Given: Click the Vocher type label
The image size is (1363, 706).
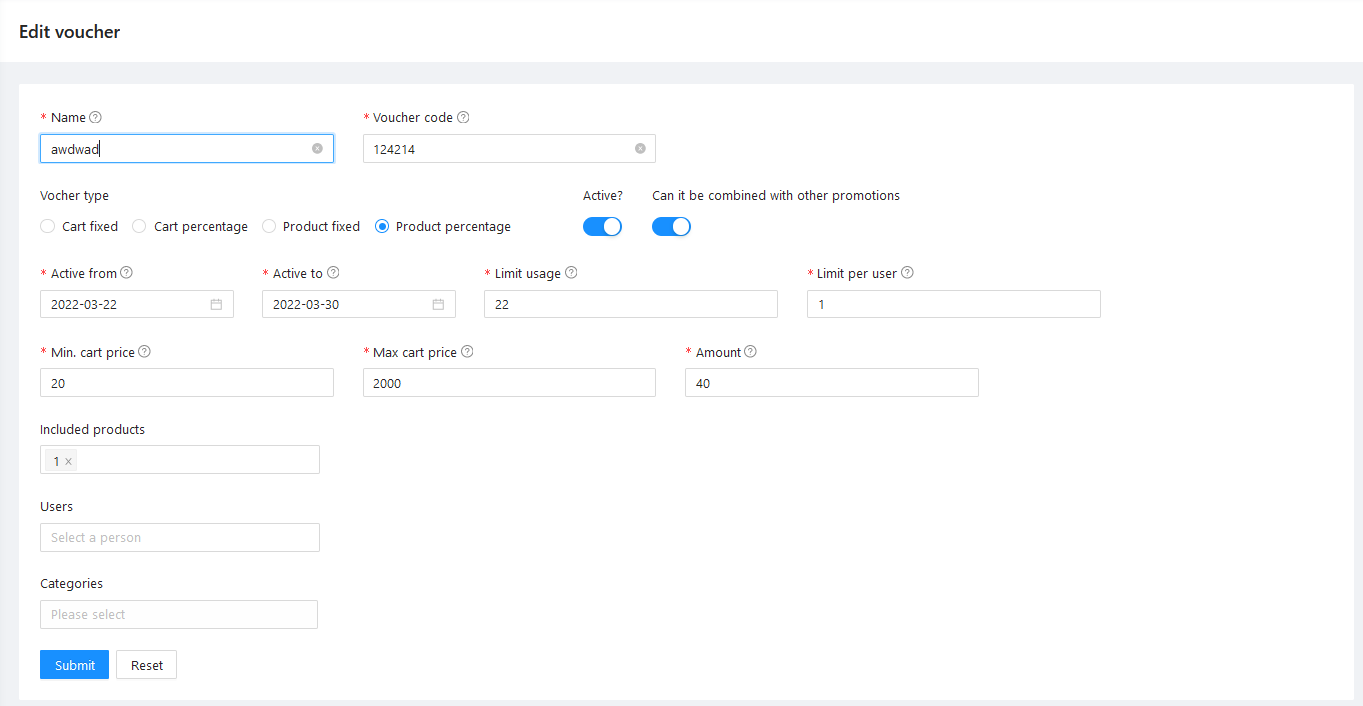Looking at the screenshot, I should pyautogui.click(x=75, y=196).
